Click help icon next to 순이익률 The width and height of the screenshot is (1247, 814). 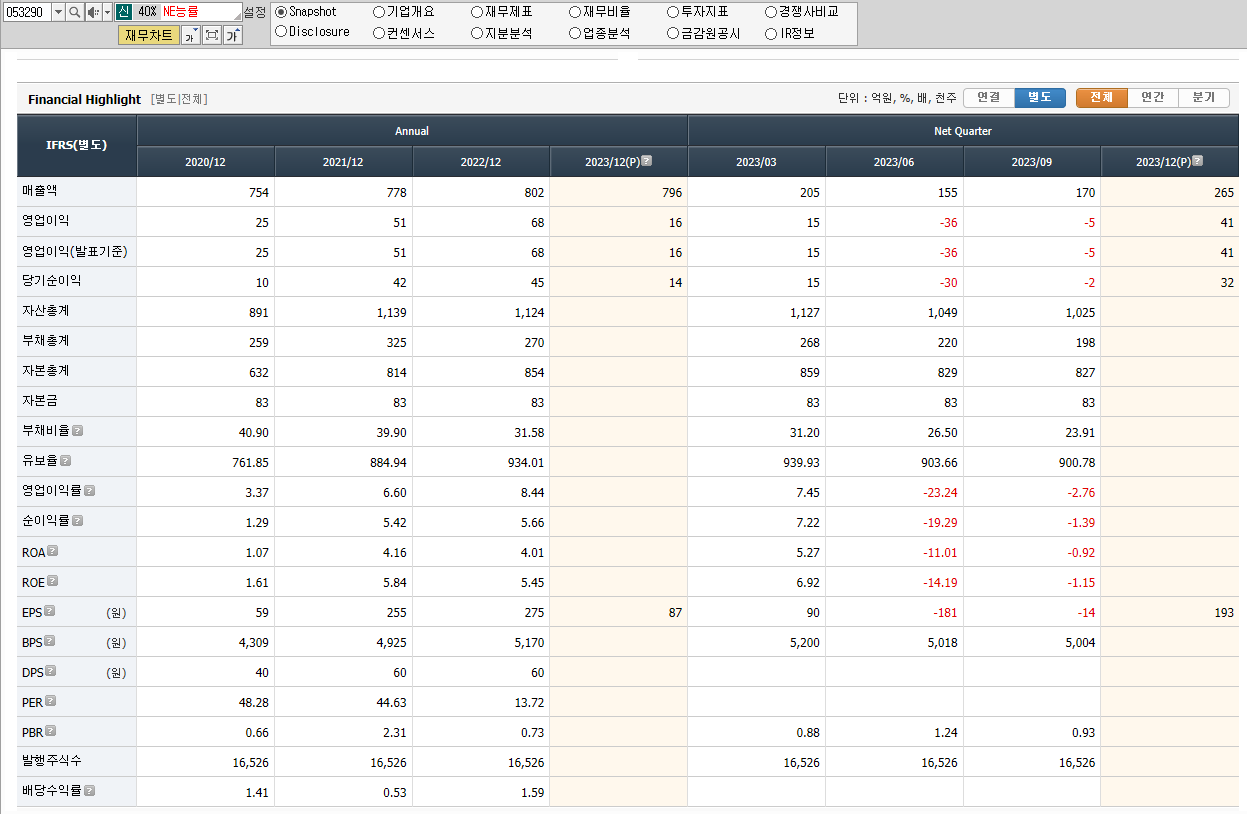click(77, 521)
